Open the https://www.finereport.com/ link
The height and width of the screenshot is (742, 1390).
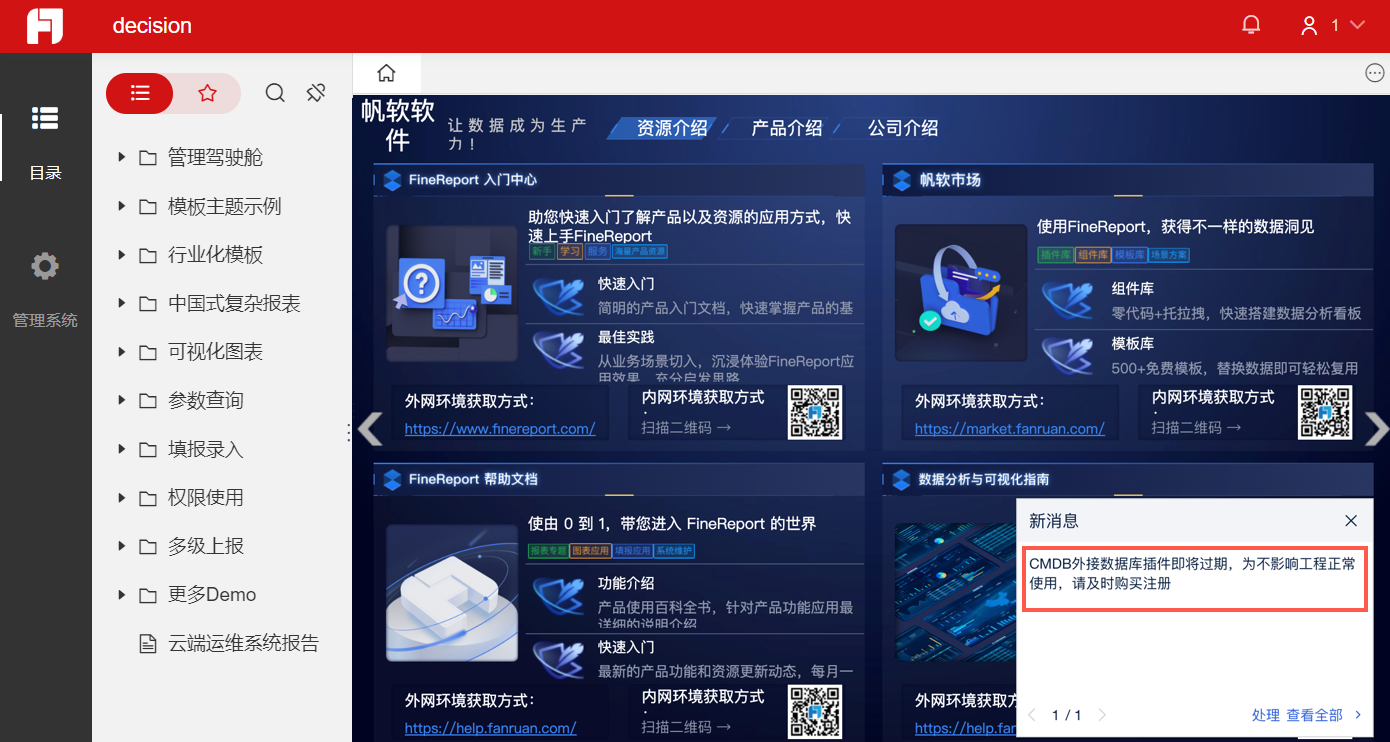500,428
